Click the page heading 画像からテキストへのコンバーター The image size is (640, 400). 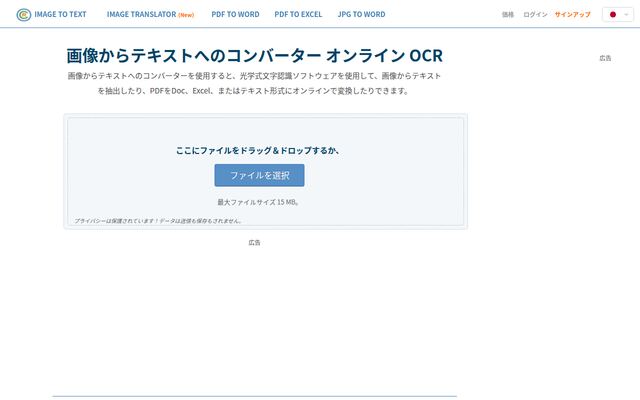tap(254, 55)
